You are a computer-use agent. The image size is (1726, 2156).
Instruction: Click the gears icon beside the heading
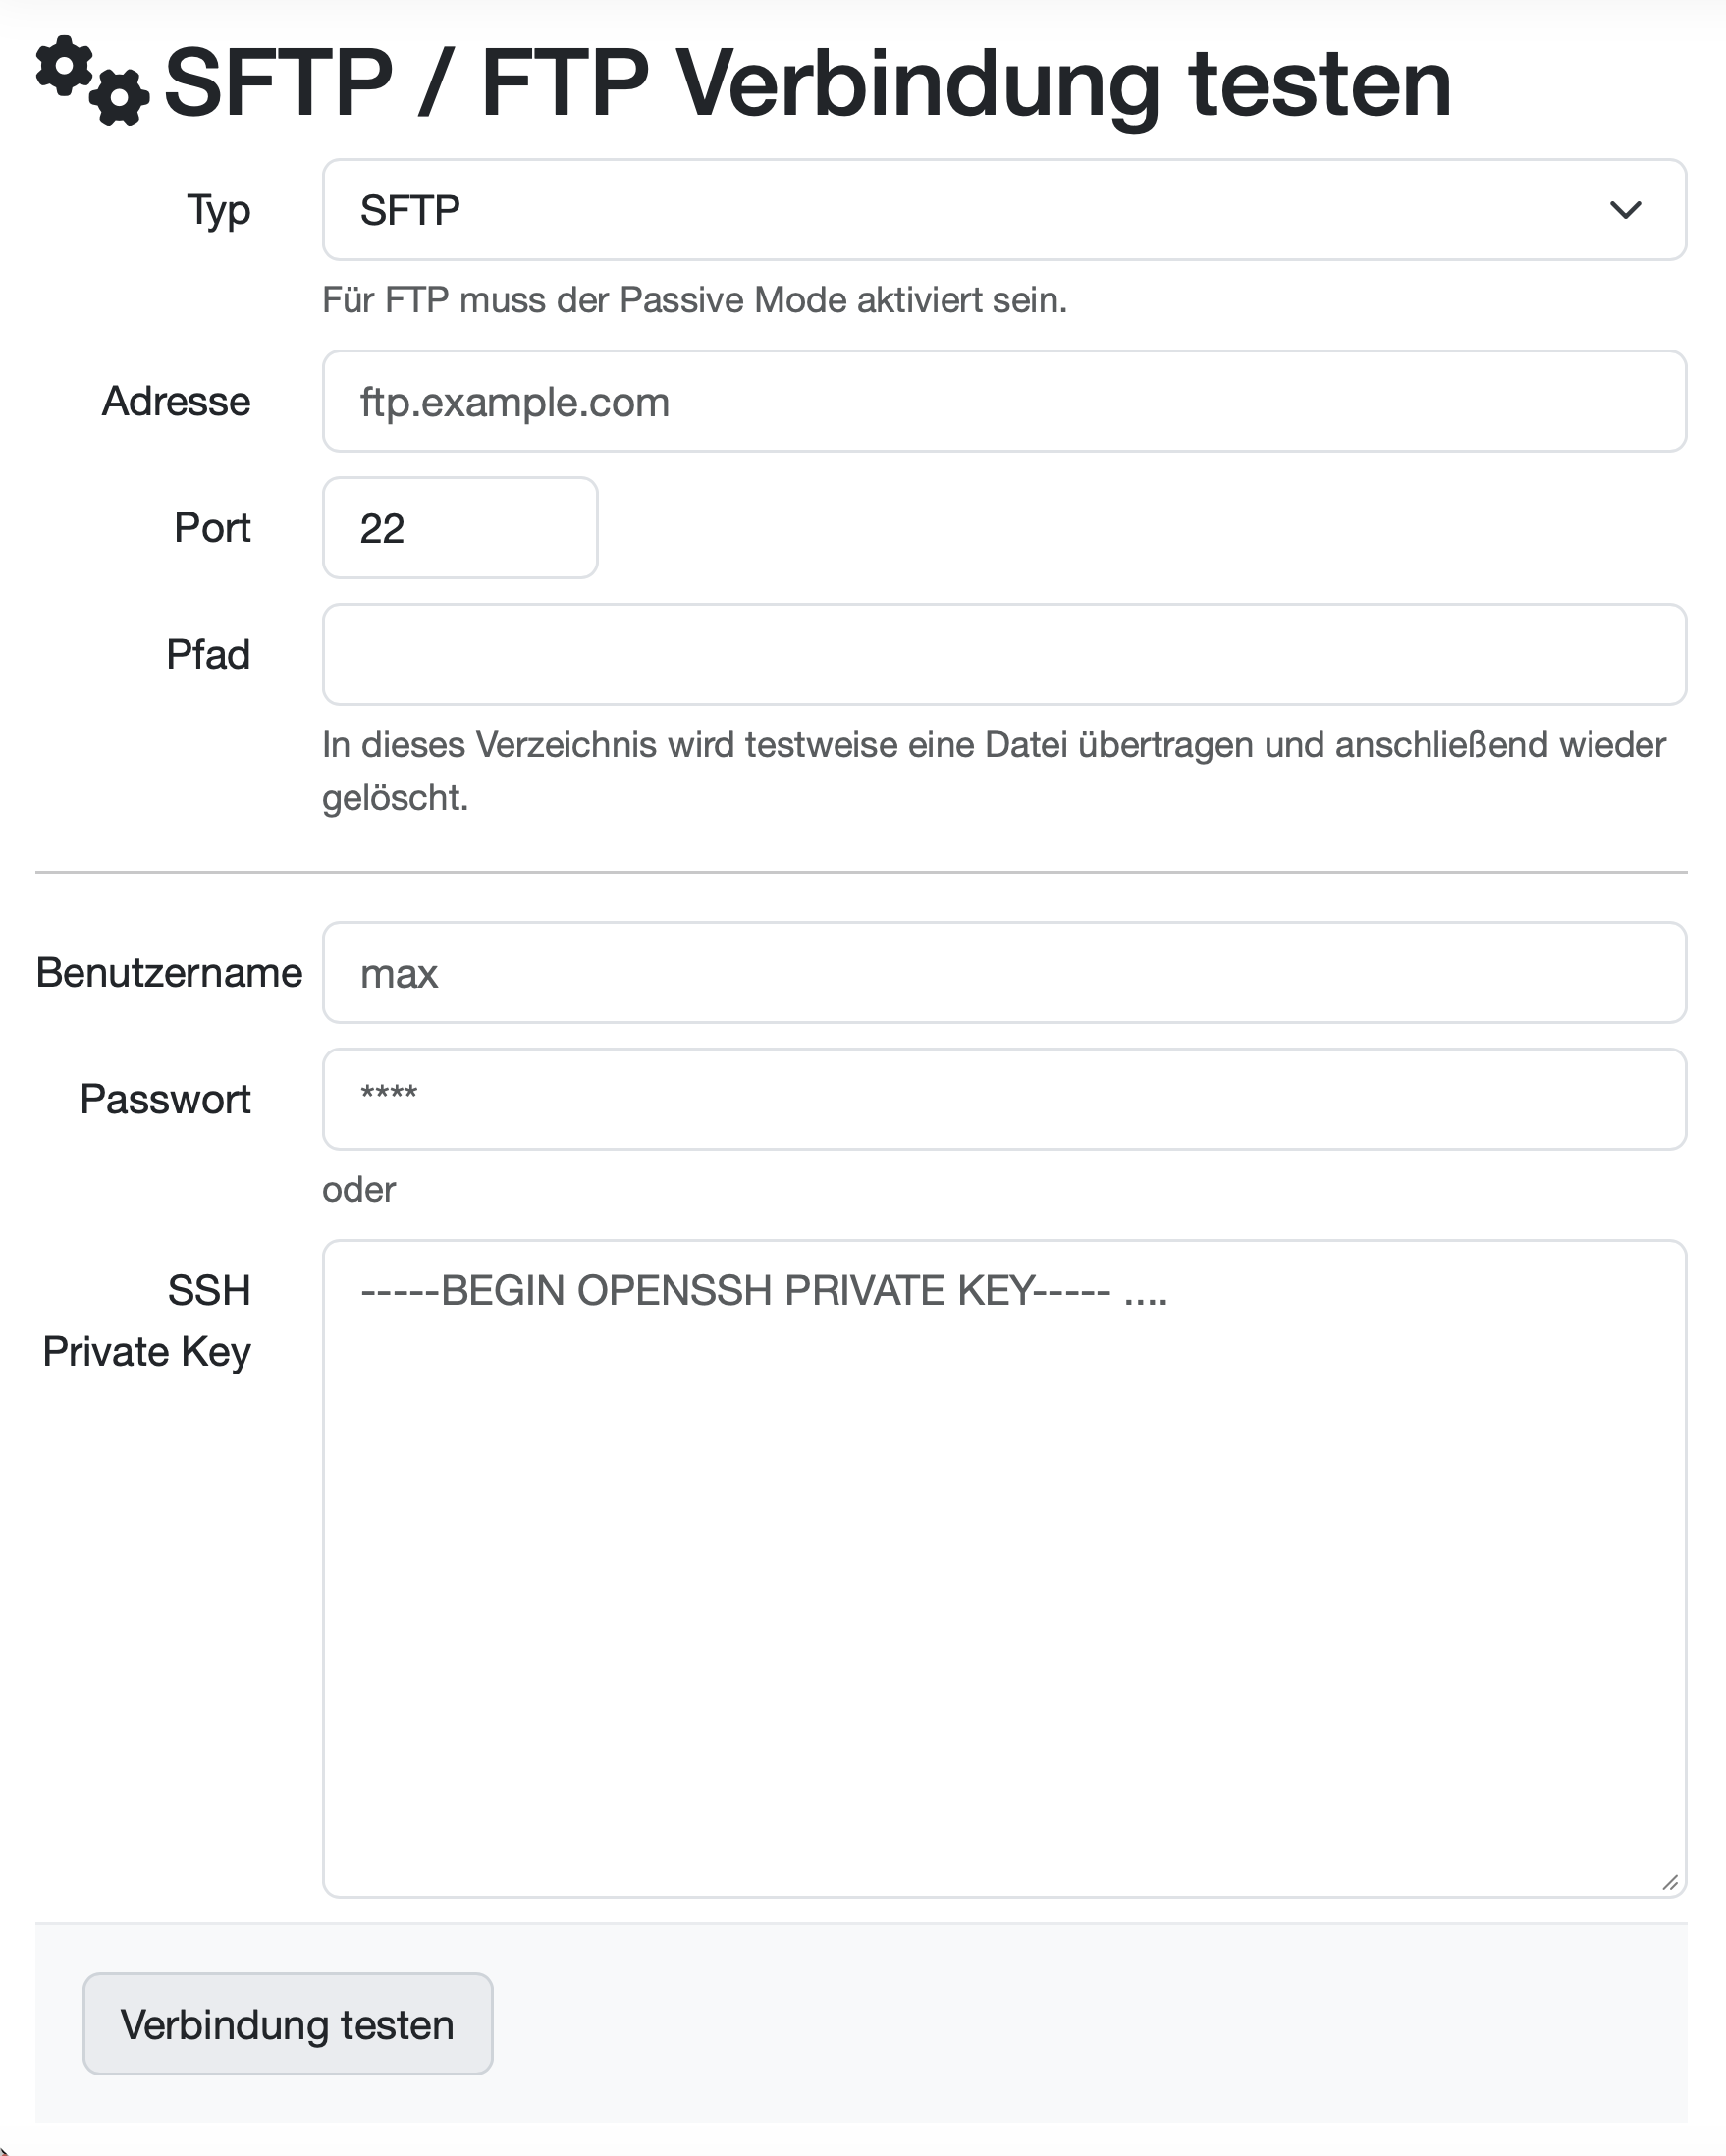tap(92, 81)
